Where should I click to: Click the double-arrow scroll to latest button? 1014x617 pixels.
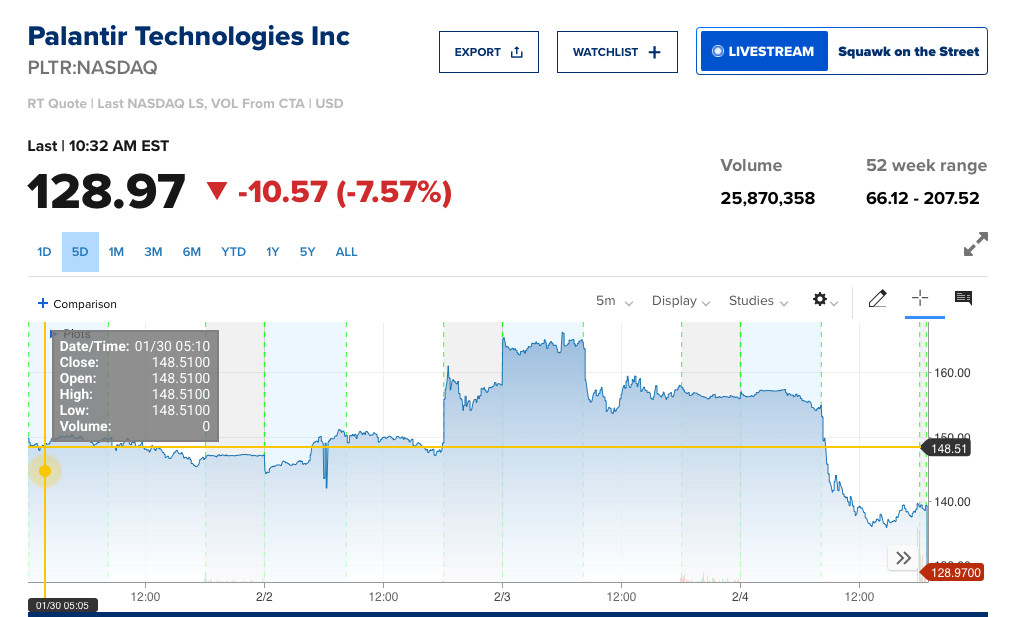[x=903, y=558]
